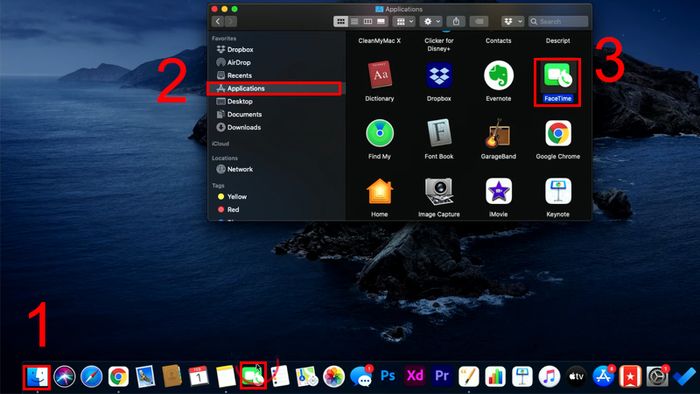Expand the gear Action menu
This screenshot has height=394, width=700.
pos(431,21)
